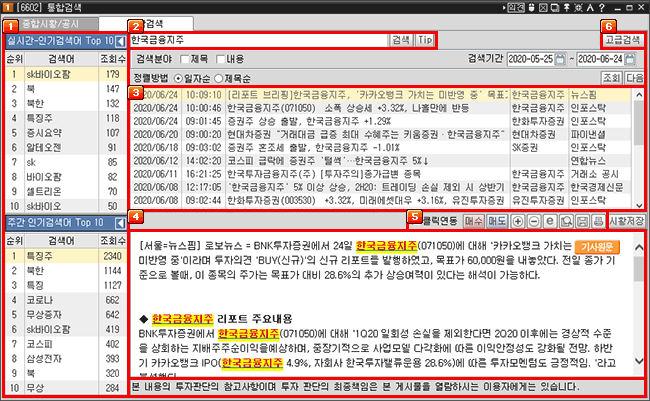Image resolution: width=650 pixels, height=401 pixels.
Task: Zoom out article text with minus icon
Action: tap(534, 221)
